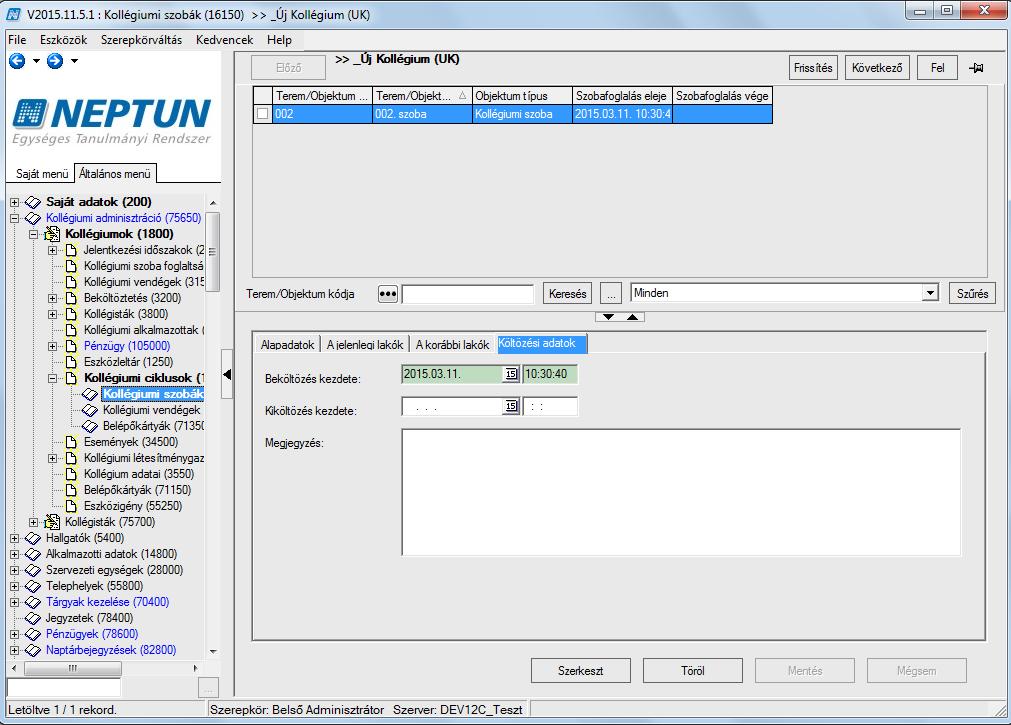Click the pin icon next to Fel
Screen dimensions: 1011x725
tap(976, 68)
